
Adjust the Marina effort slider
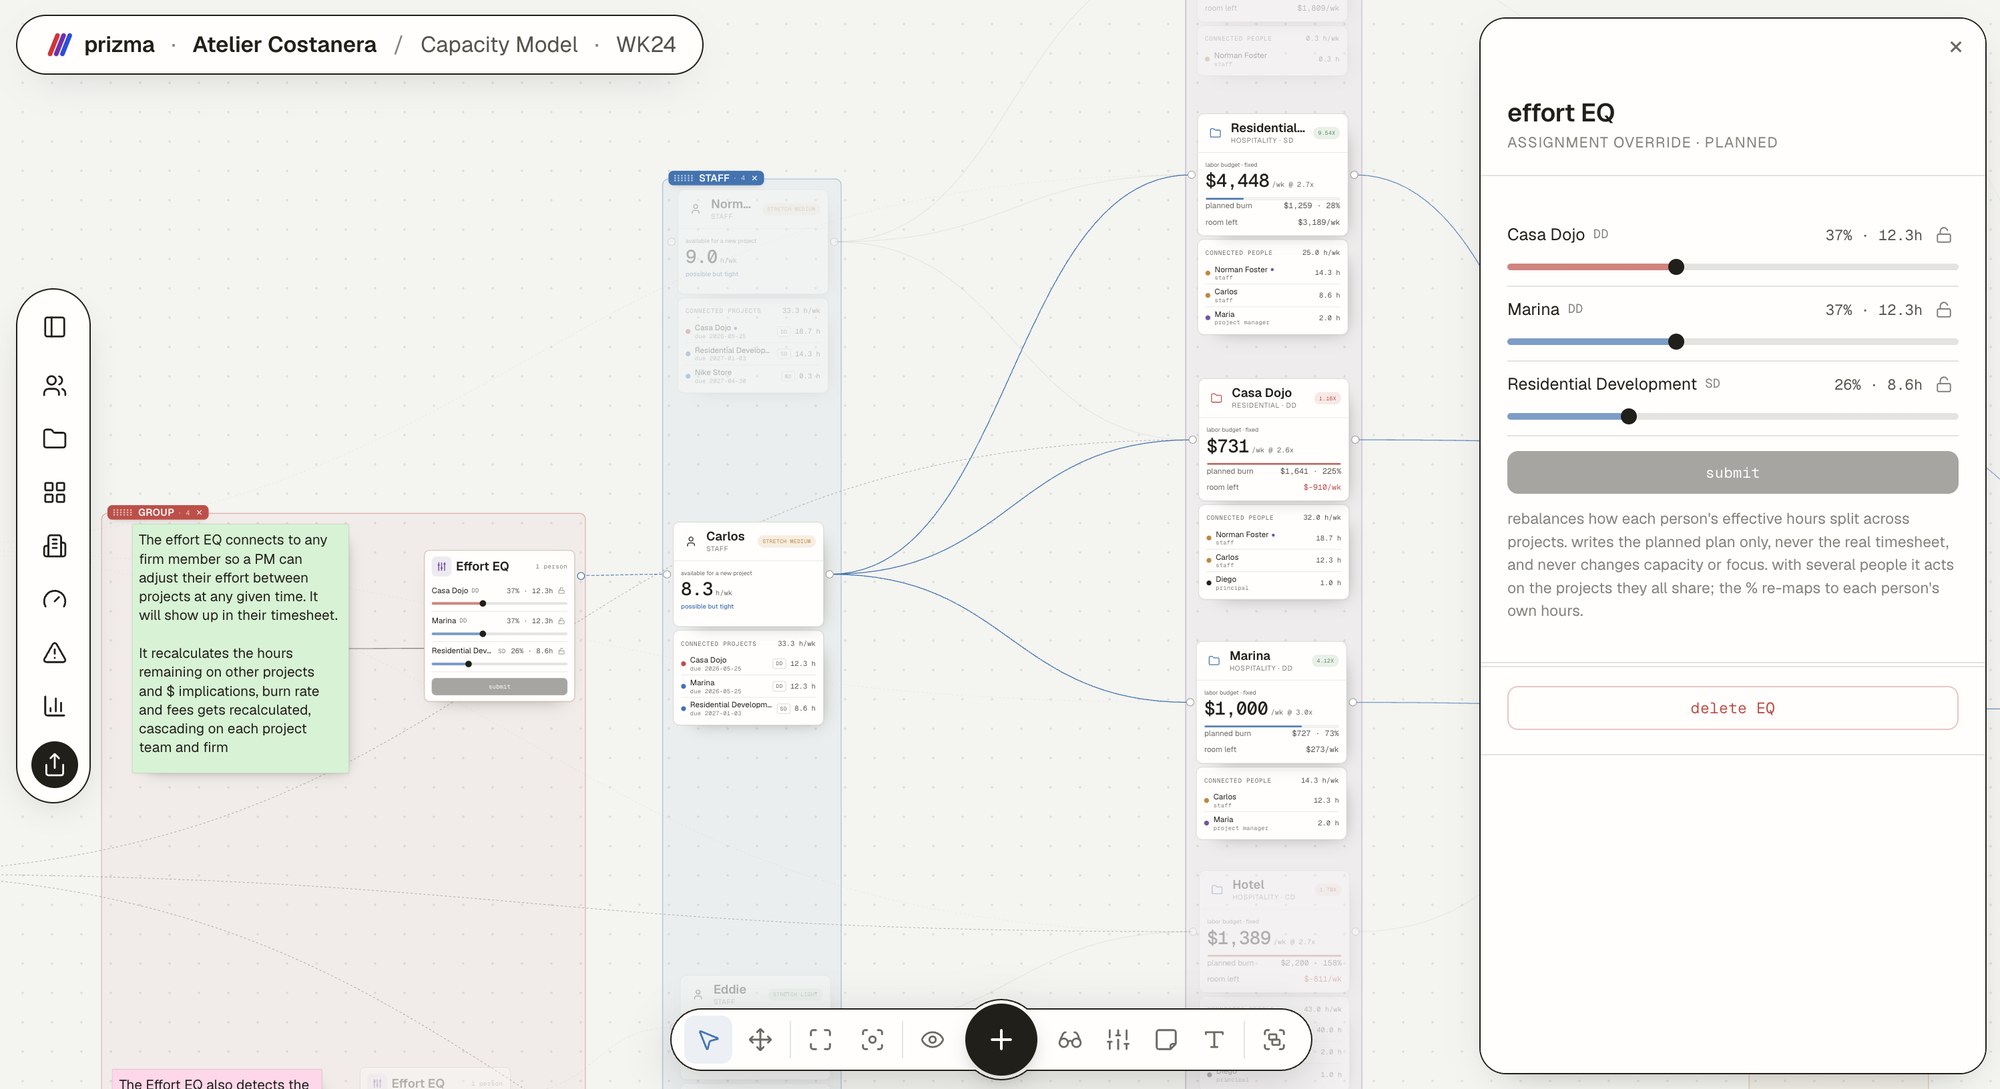1676,342
